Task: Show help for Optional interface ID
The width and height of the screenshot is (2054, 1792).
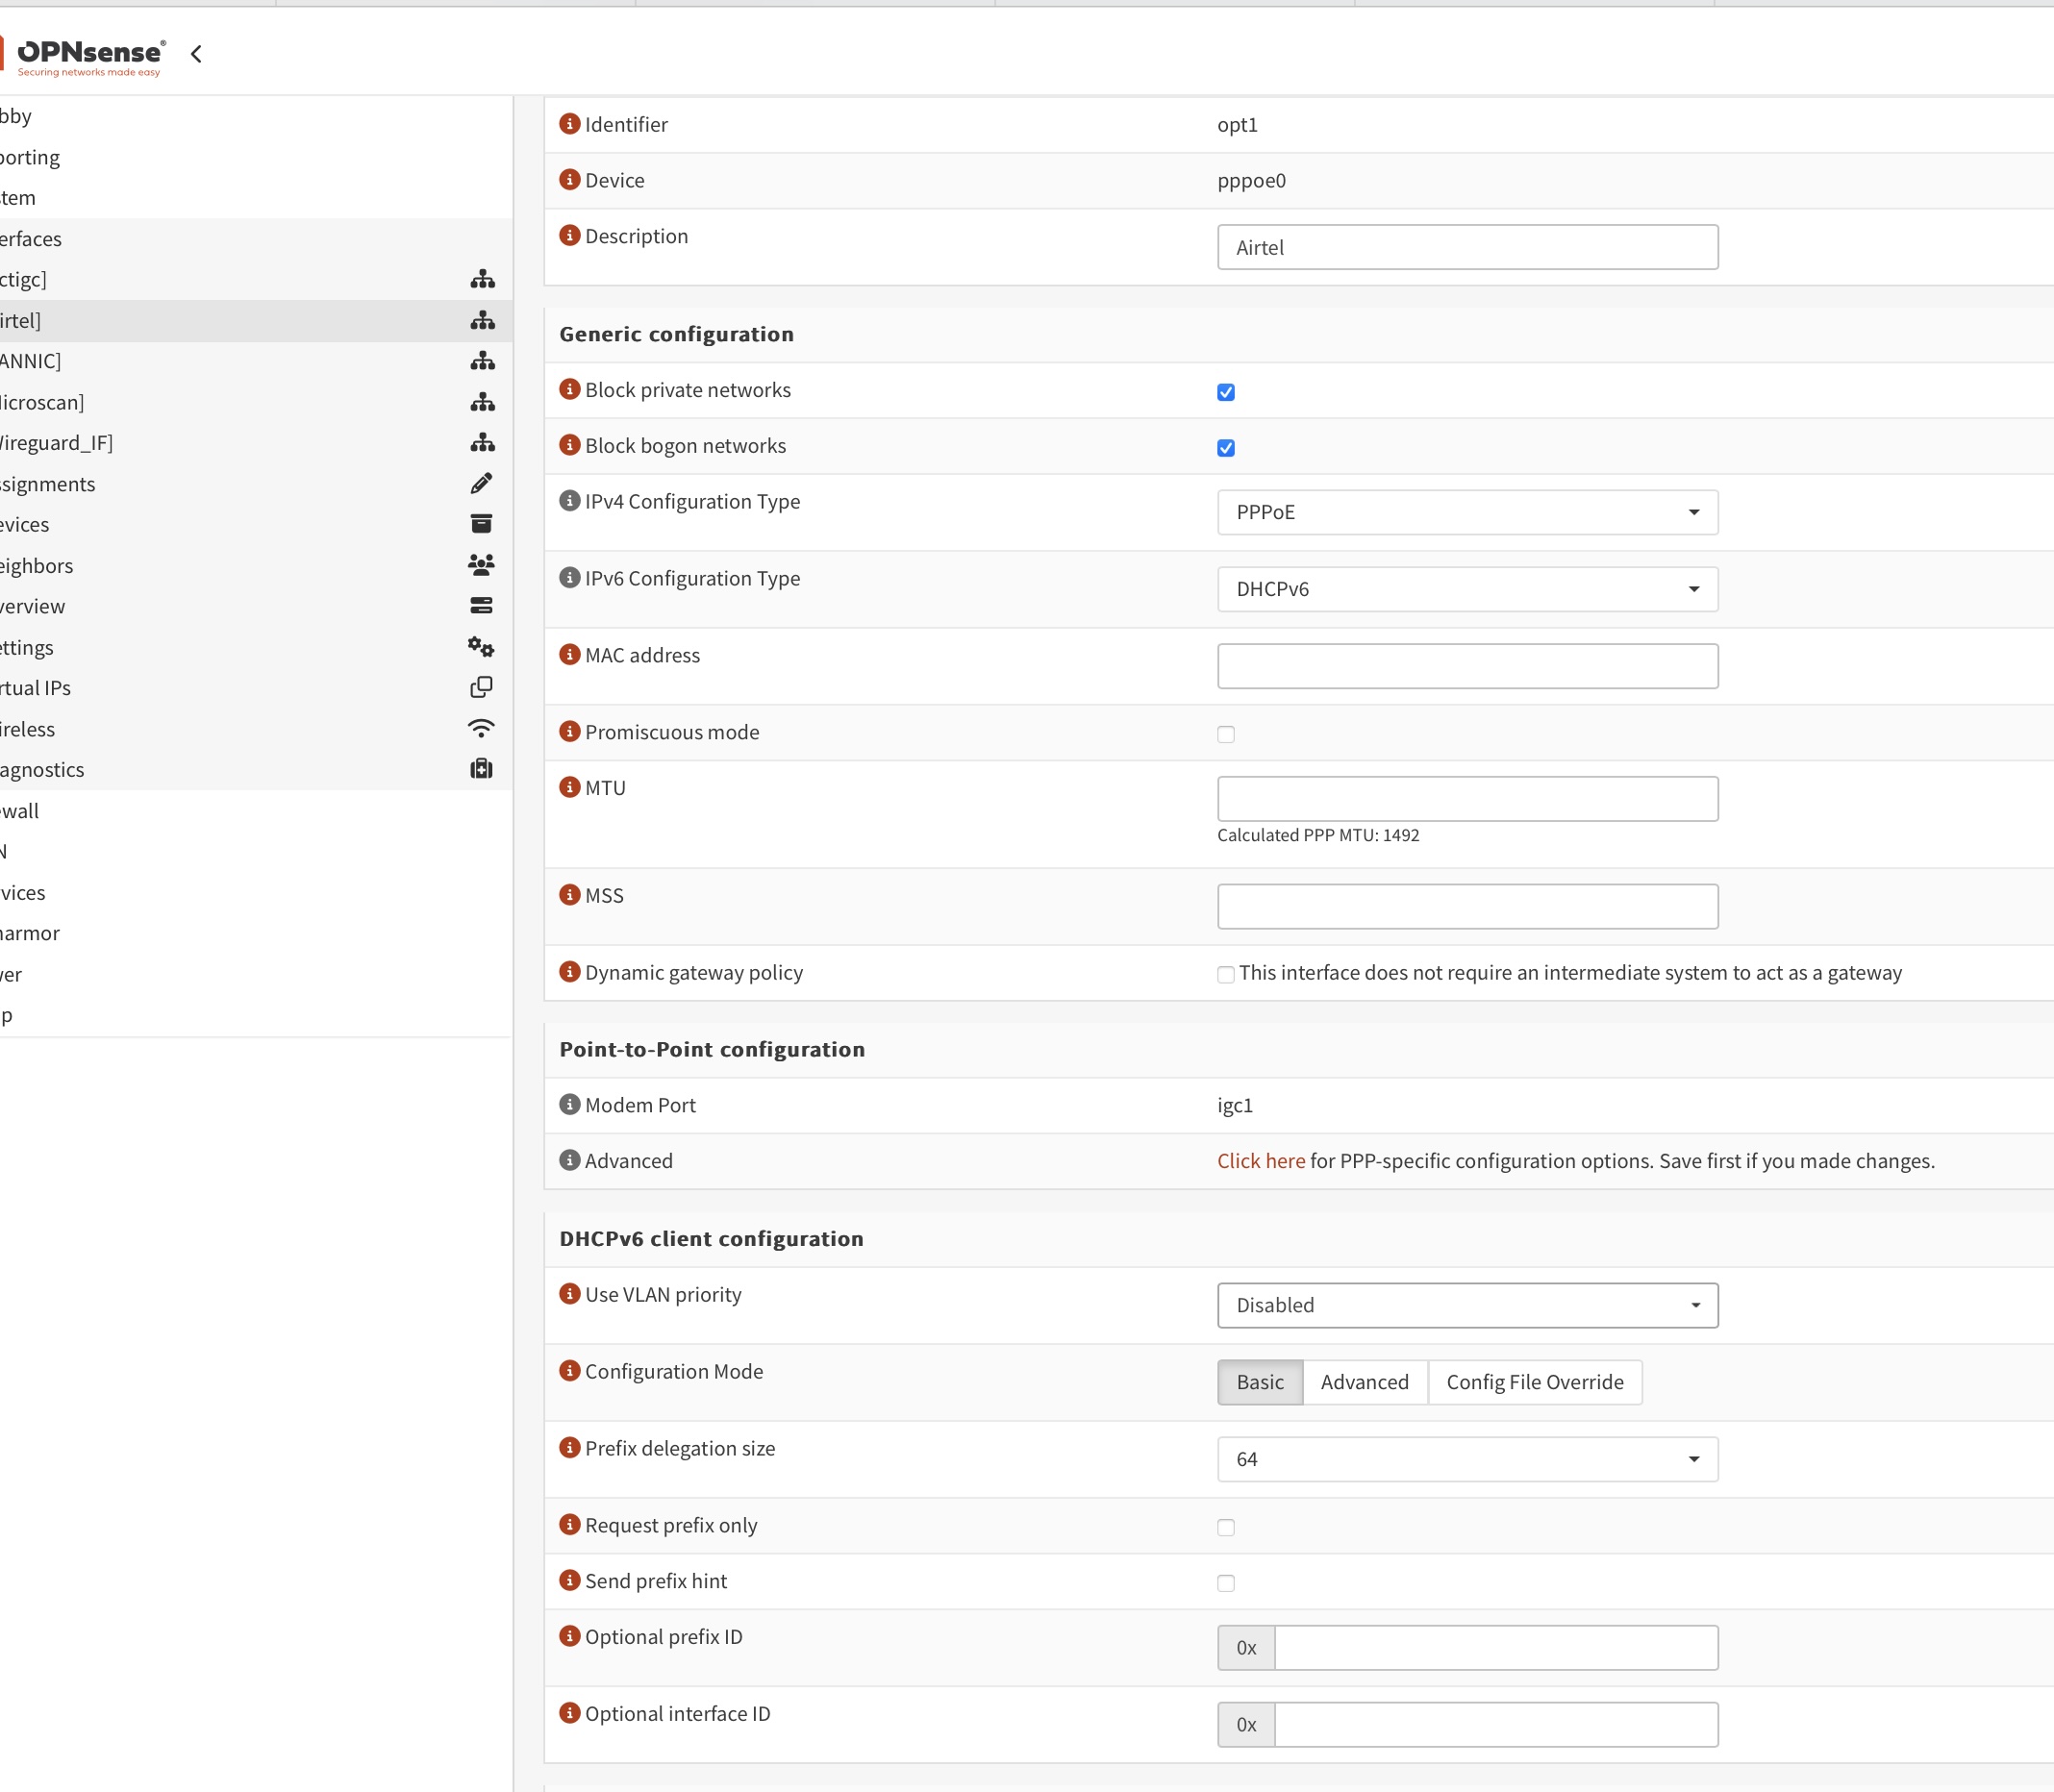Action: click(570, 1713)
